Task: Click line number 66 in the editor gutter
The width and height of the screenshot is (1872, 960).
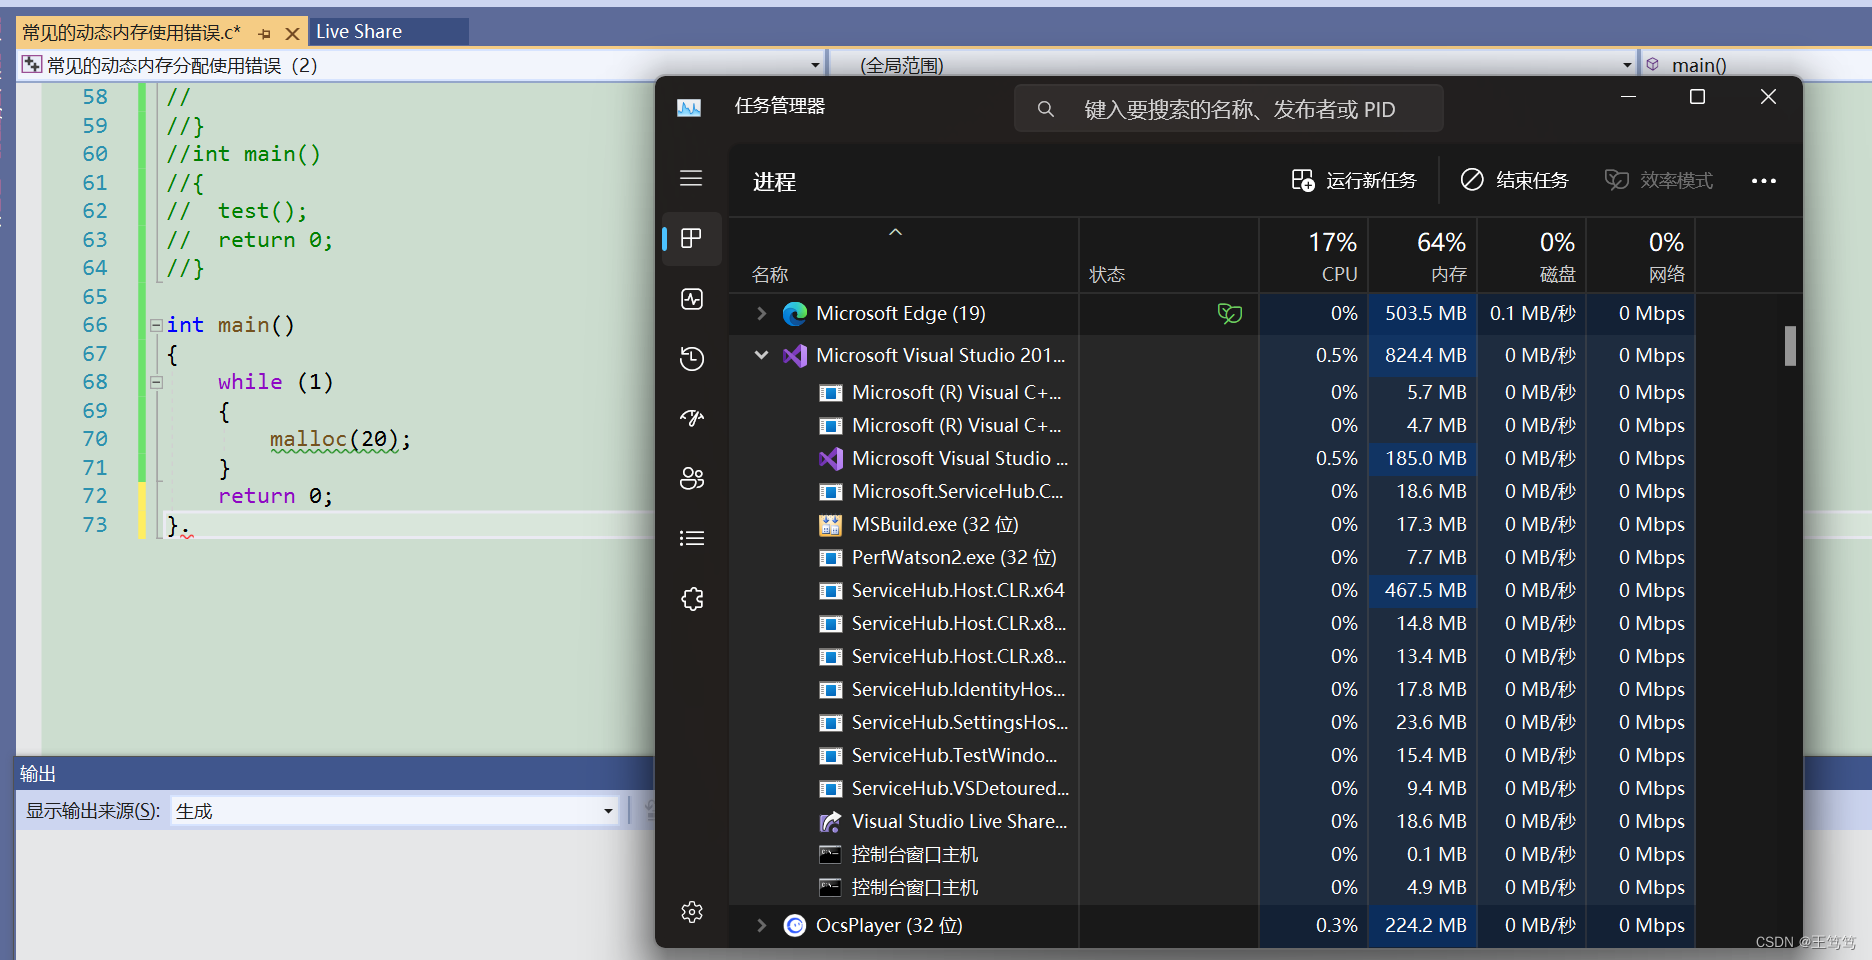Action: (95, 325)
